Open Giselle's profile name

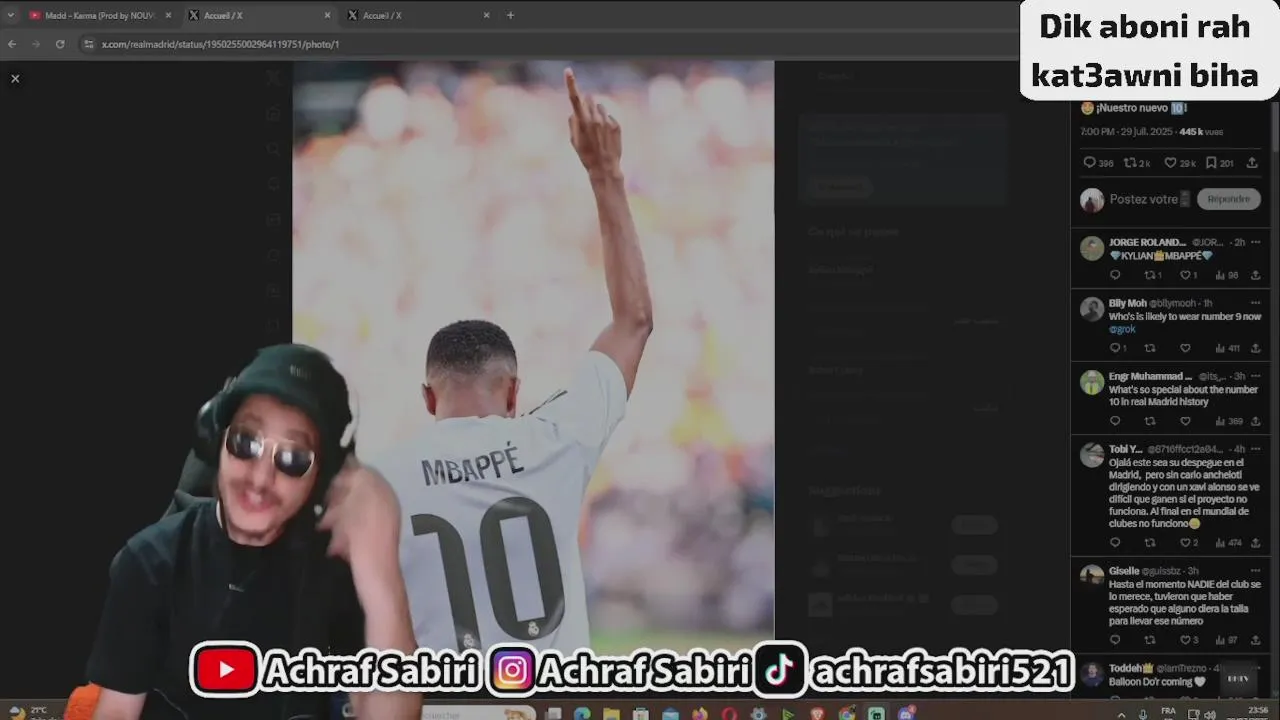1124,571
